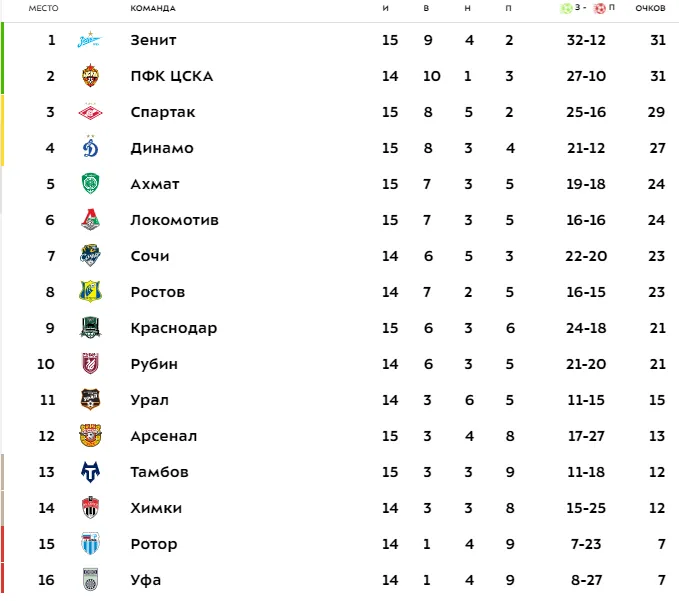Screen dimensions: 679x601
Task: Click the Akhmat green crest
Action: point(90,184)
